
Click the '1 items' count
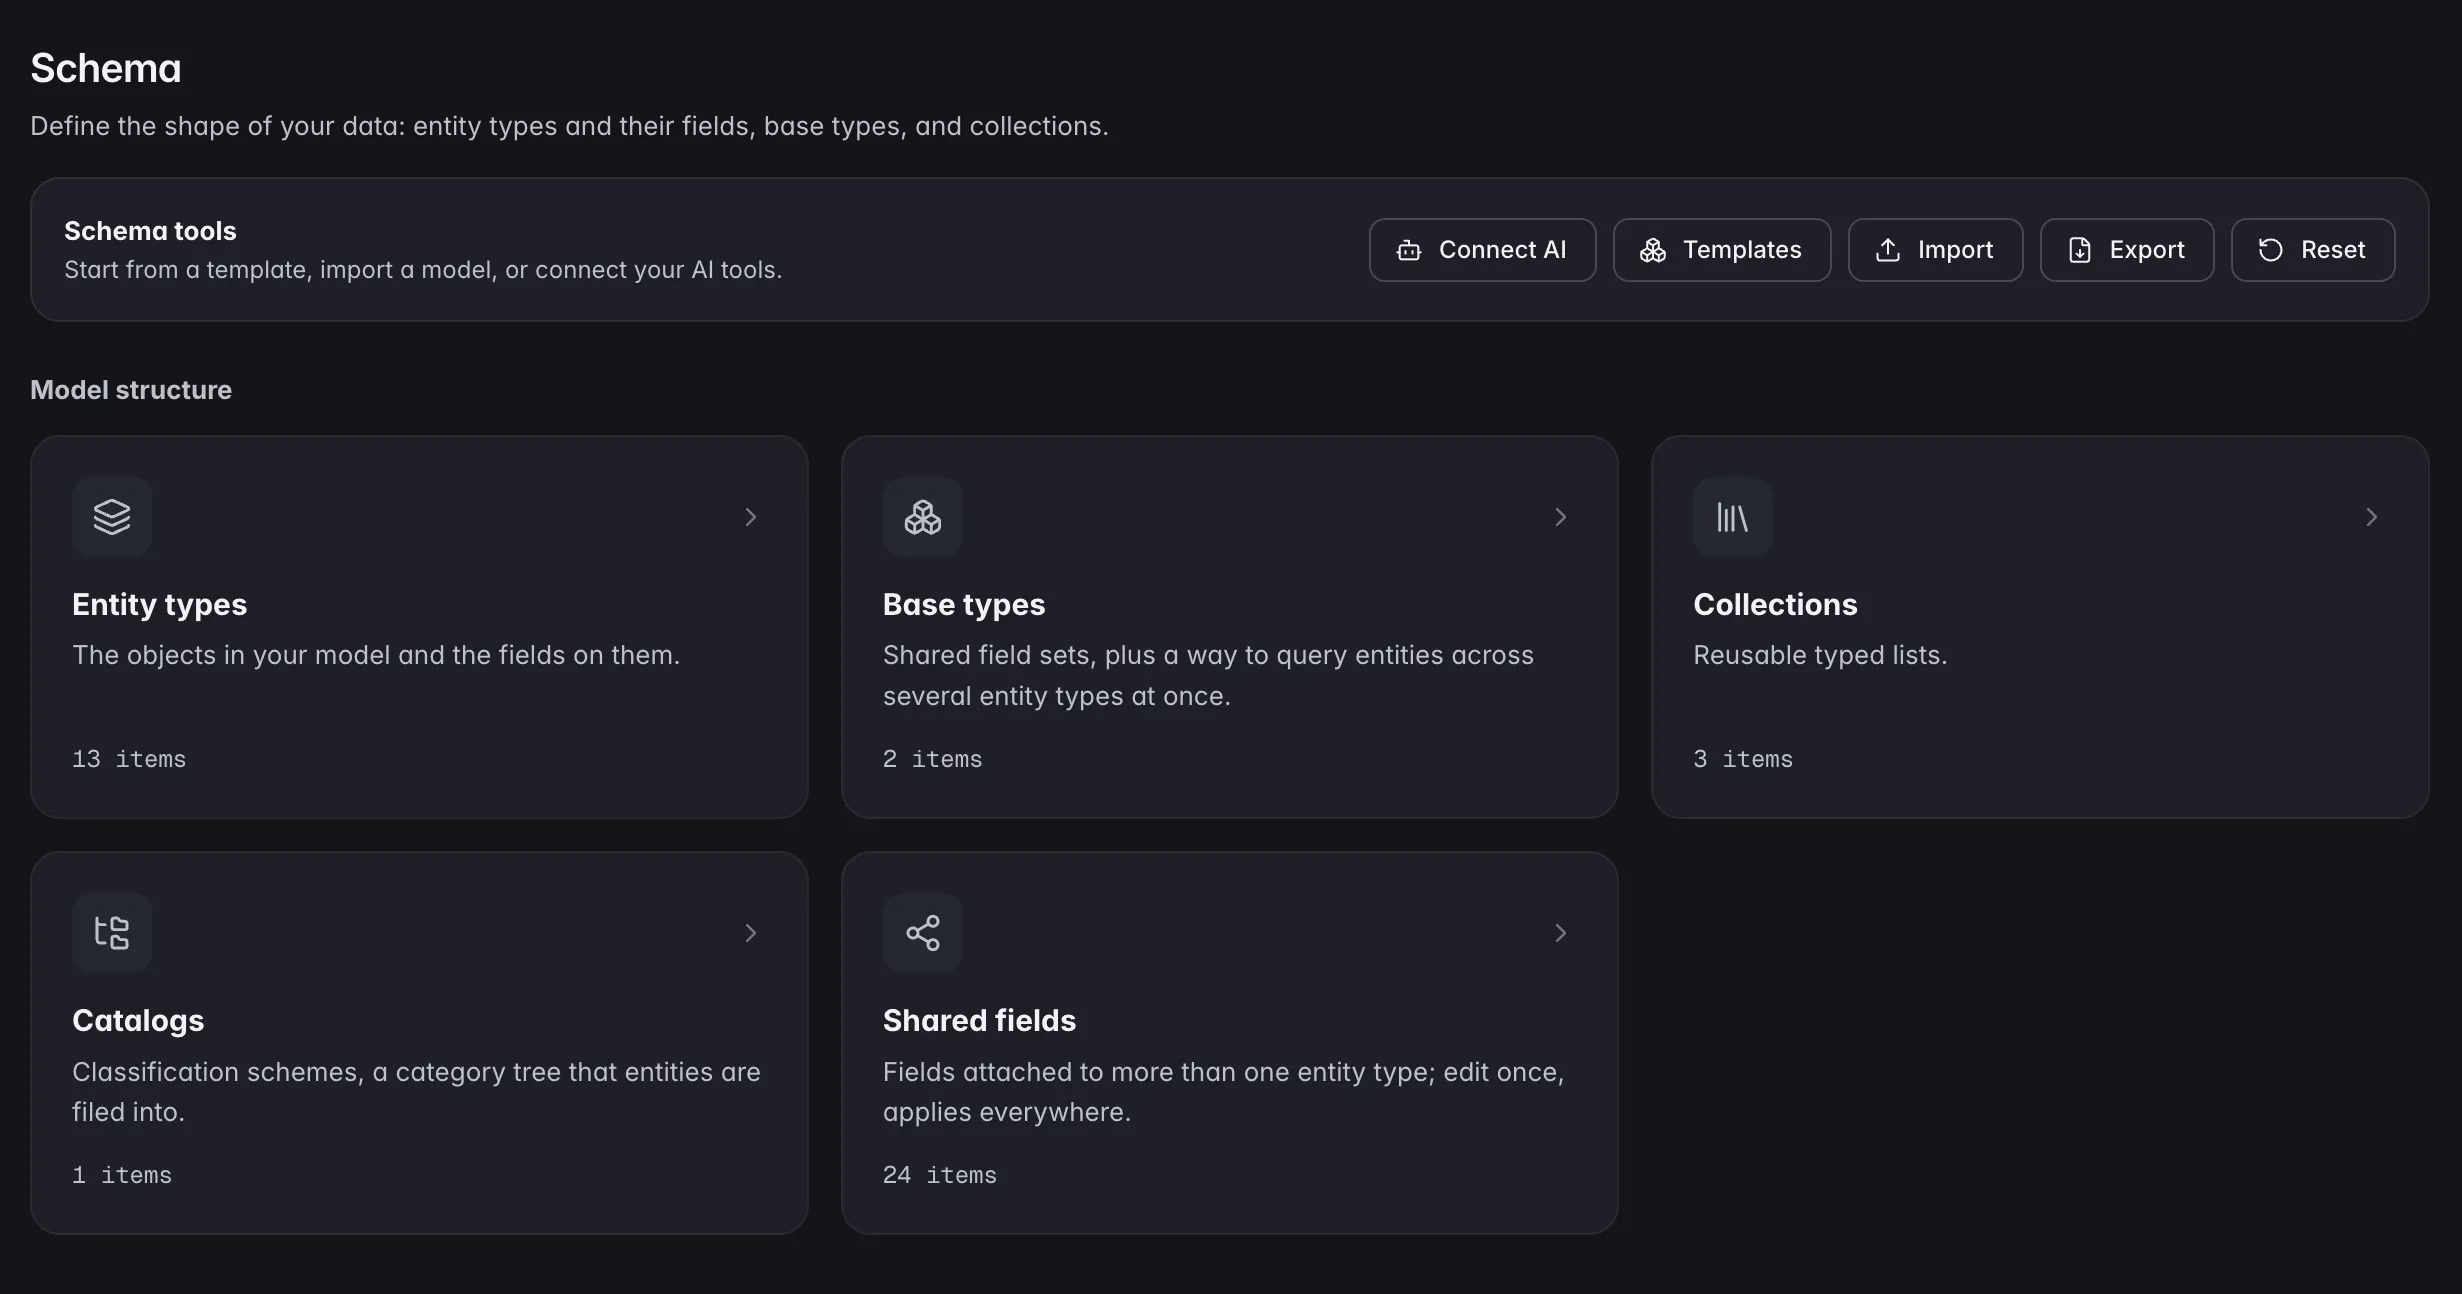pos(122,1176)
